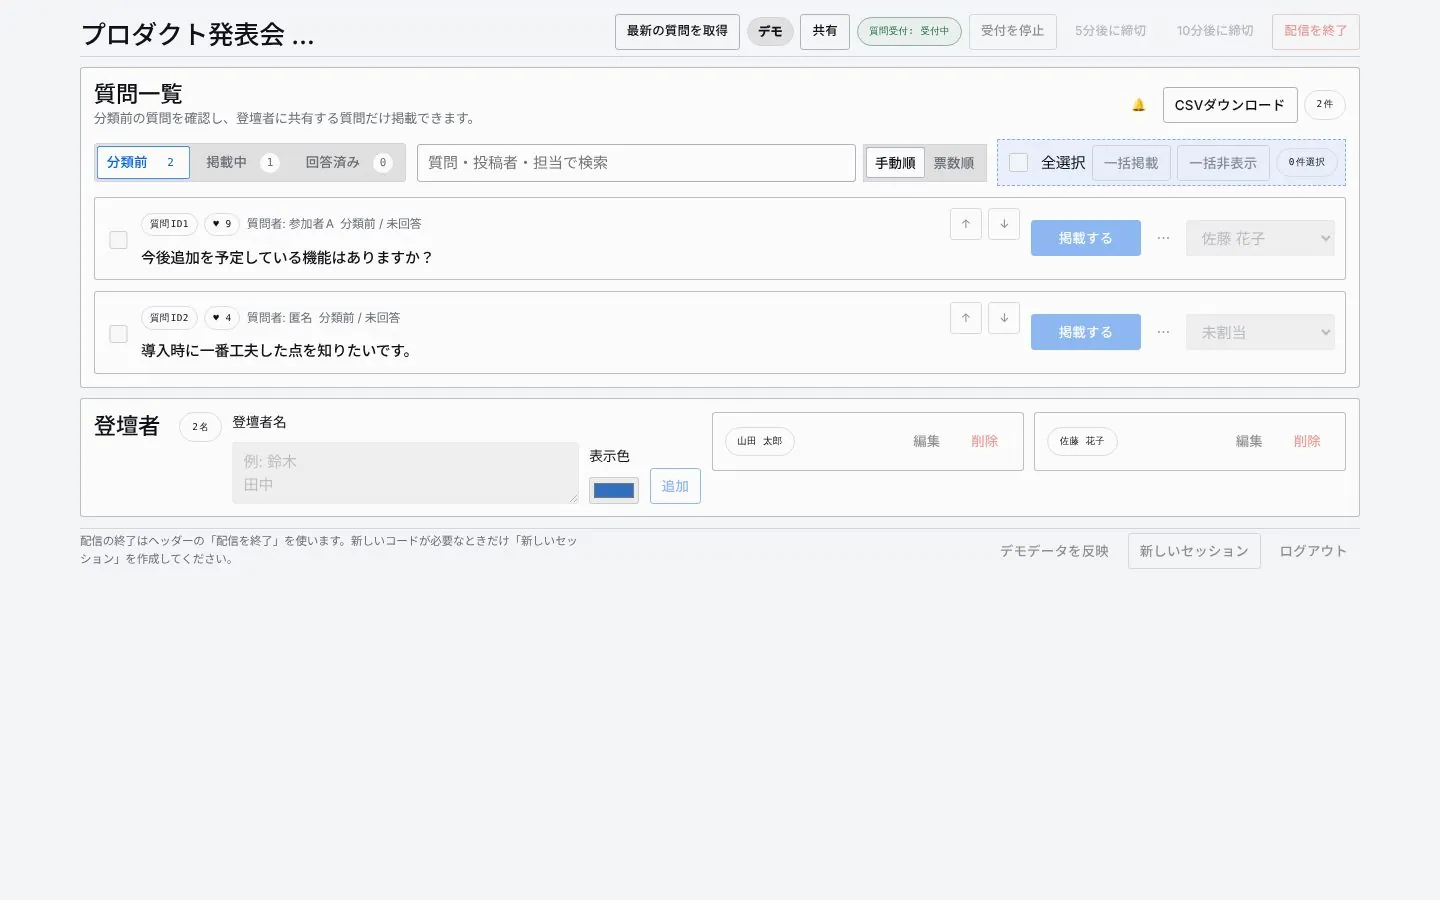Screen dimensions: 1440x900
Task: Open more options for question 質問ID2
Action: click(1163, 332)
